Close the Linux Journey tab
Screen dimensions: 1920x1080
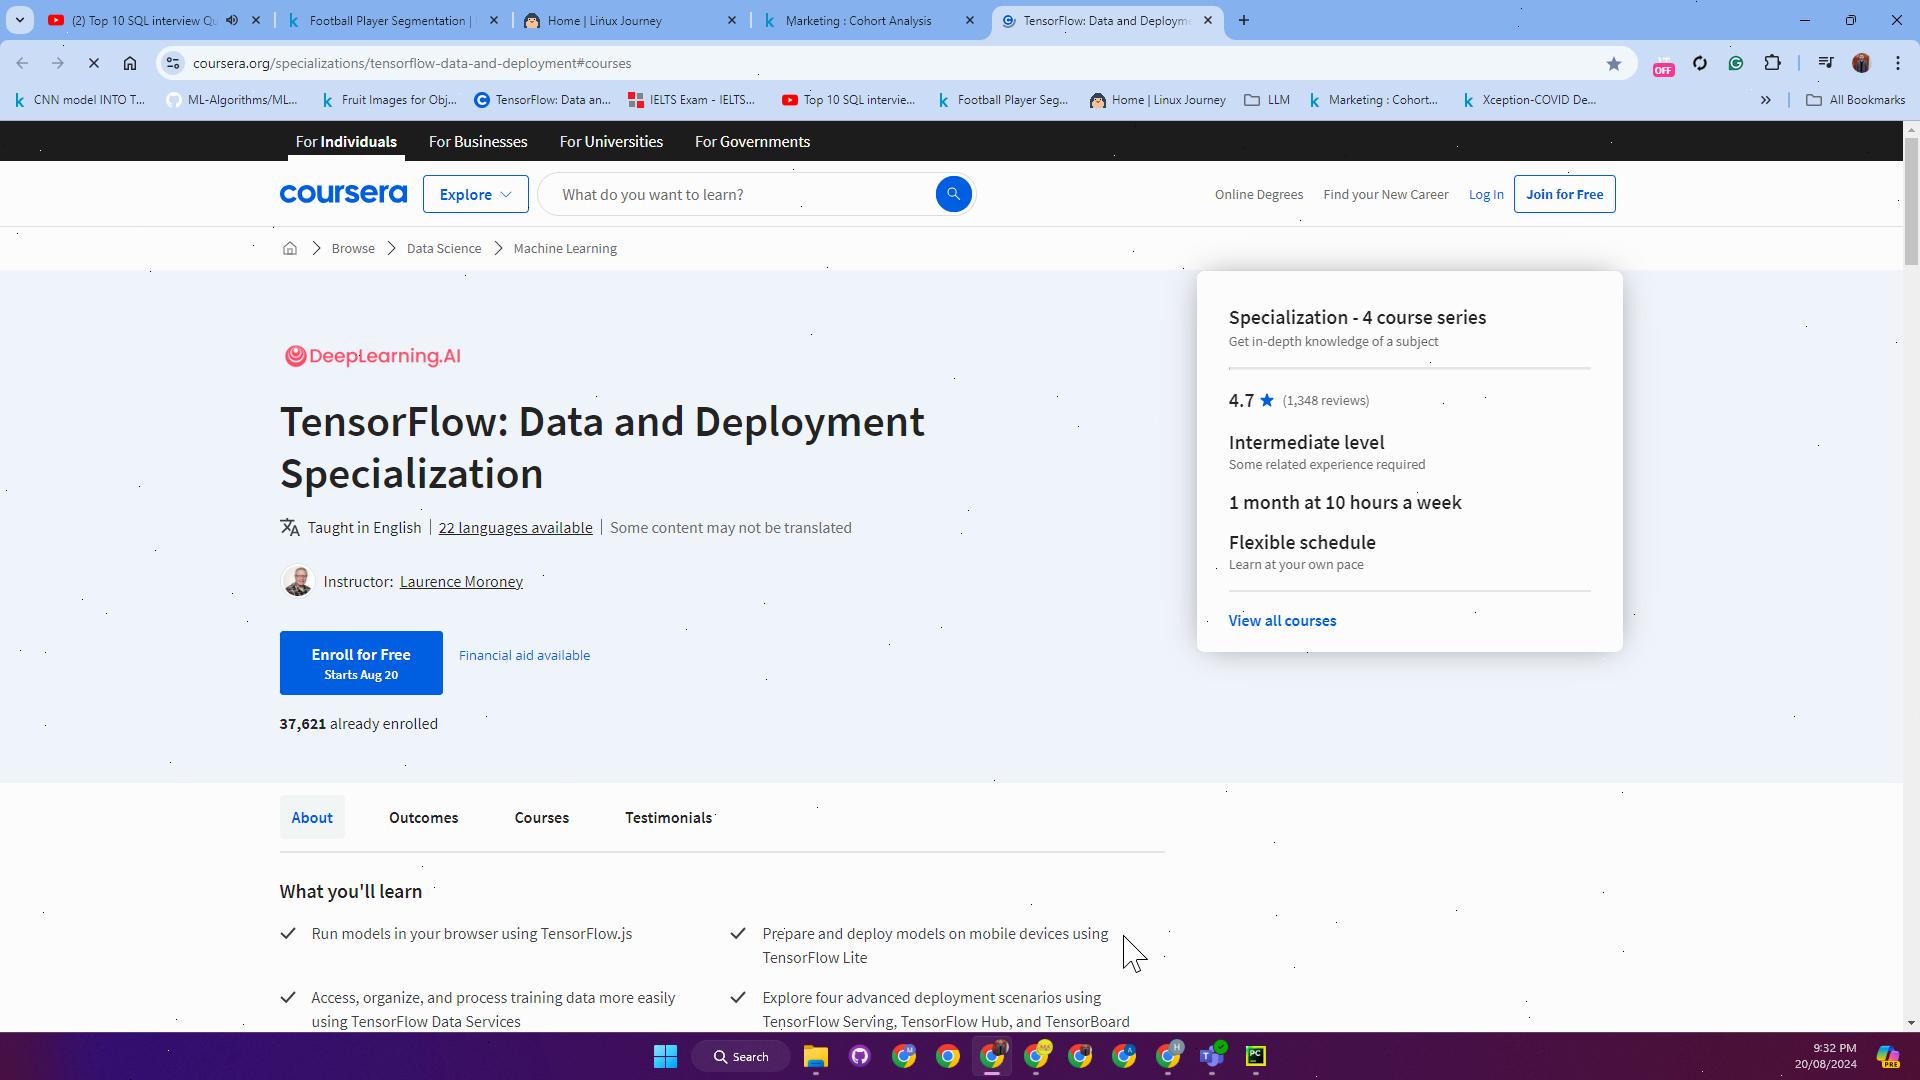click(731, 20)
